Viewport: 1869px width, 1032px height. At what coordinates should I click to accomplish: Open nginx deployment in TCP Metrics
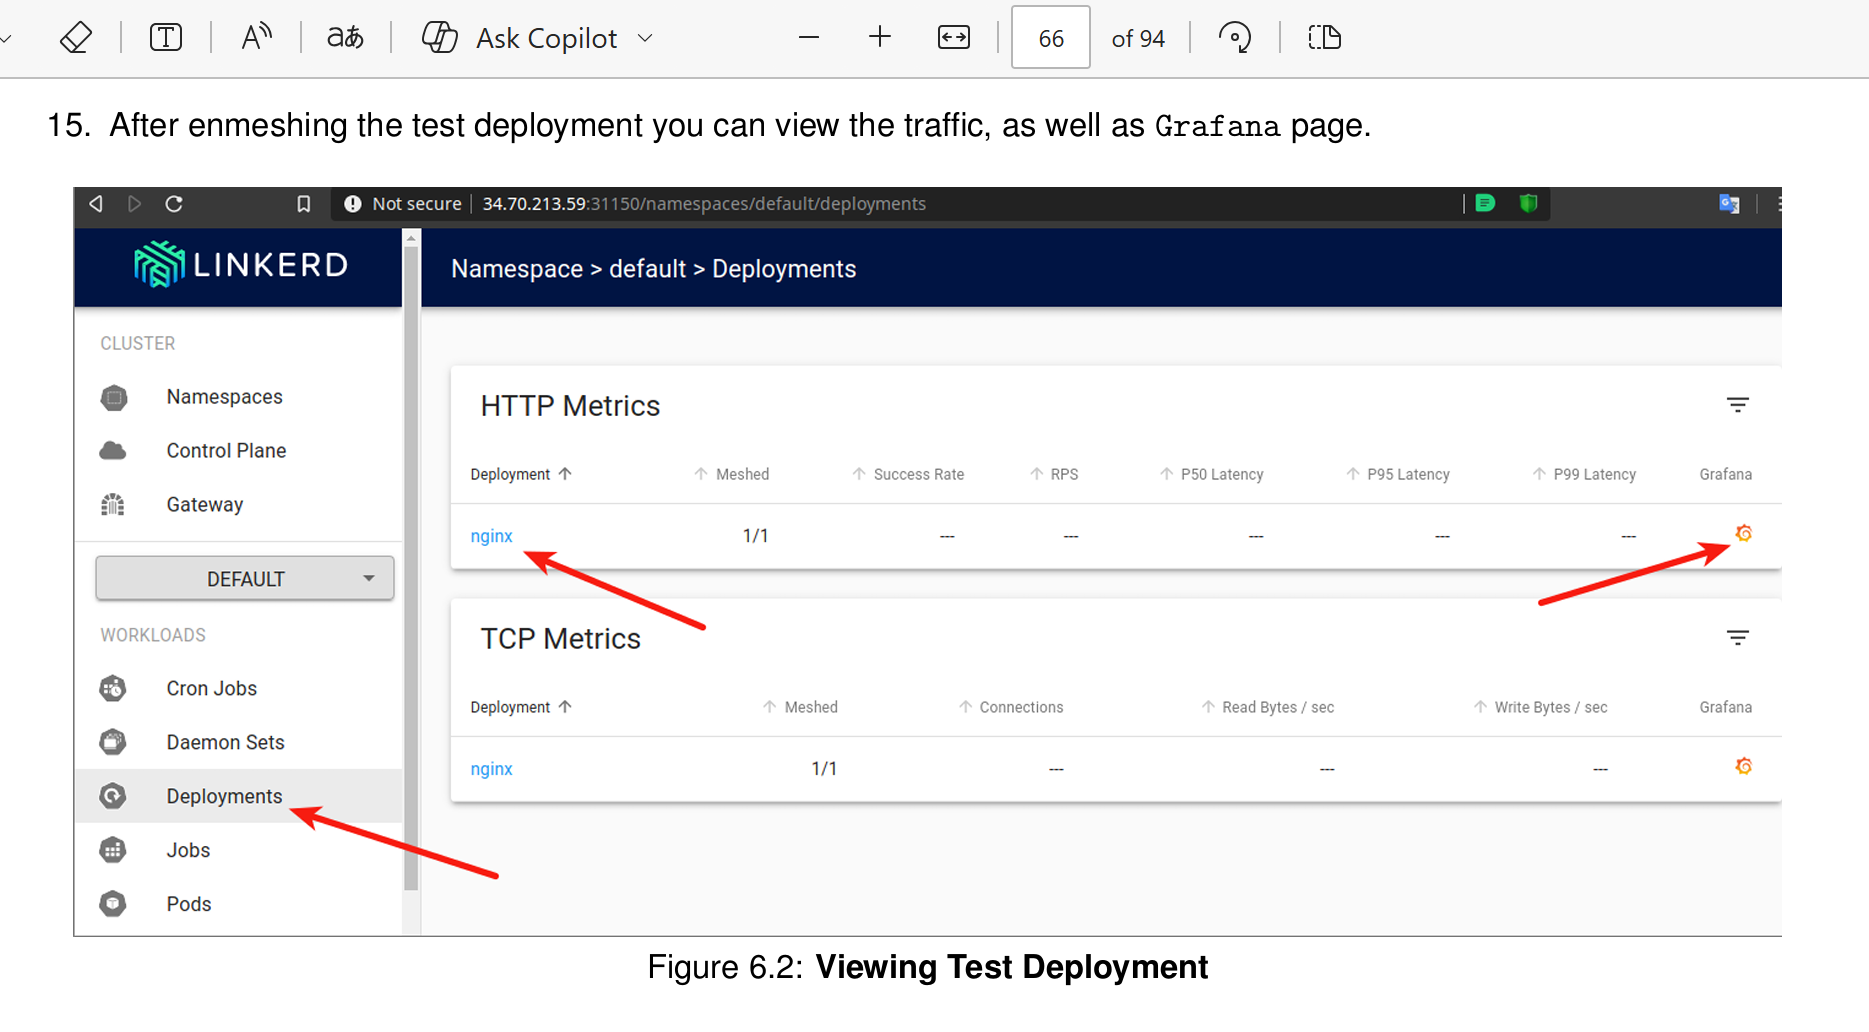tap(492, 769)
